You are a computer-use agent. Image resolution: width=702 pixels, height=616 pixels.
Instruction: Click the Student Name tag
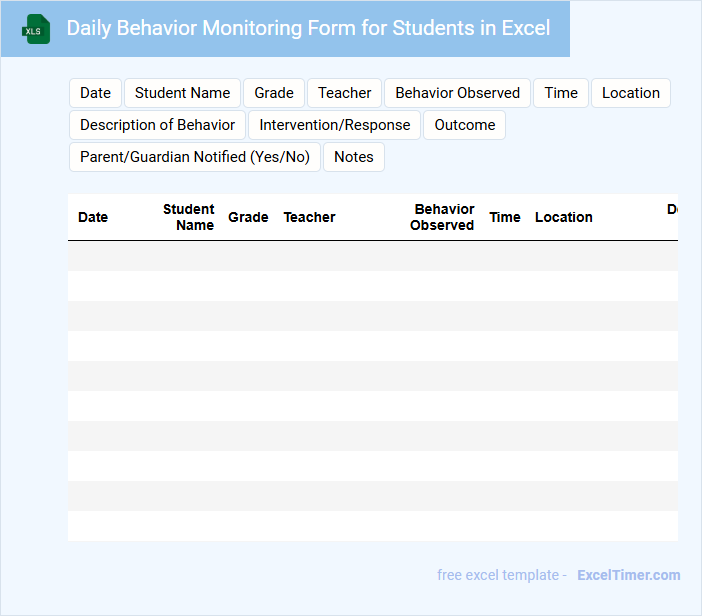coord(182,93)
